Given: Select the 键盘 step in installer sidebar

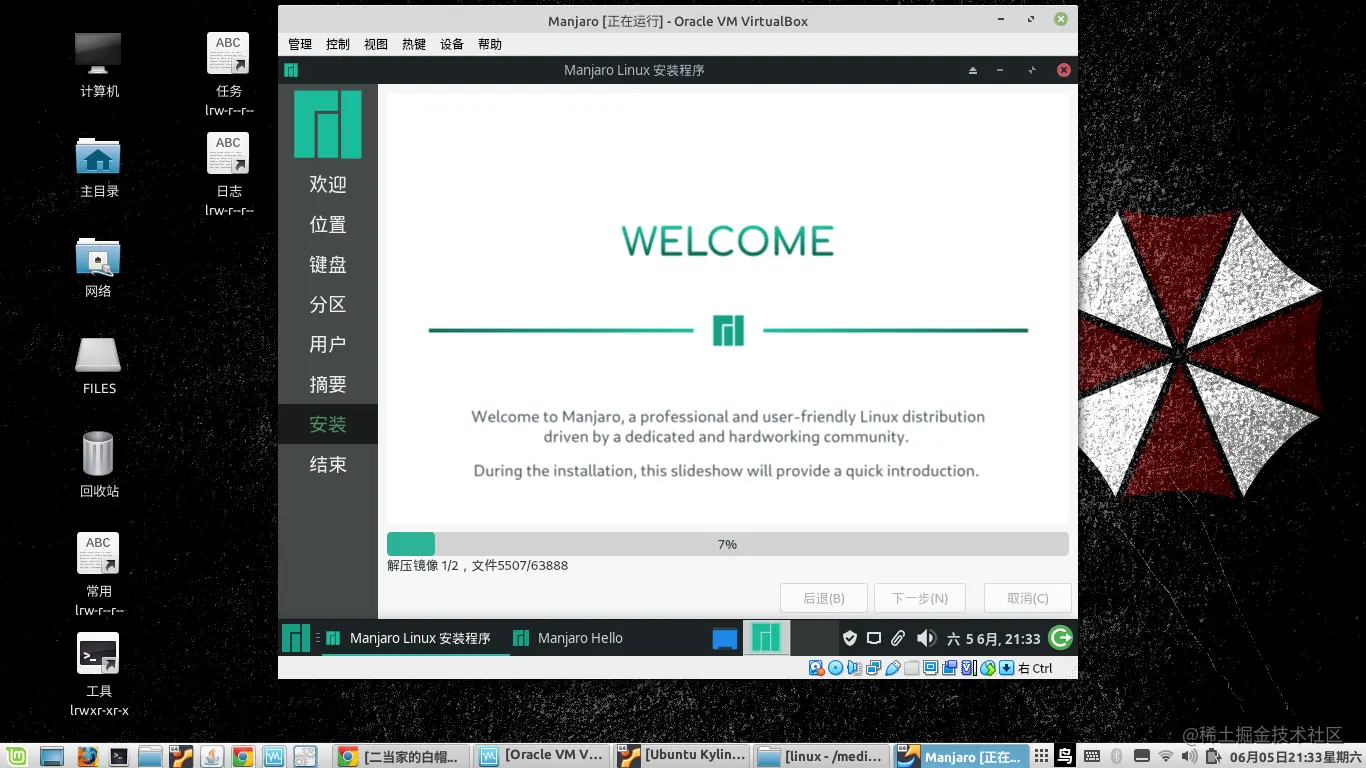Looking at the screenshot, I should [x=328, y=264].
